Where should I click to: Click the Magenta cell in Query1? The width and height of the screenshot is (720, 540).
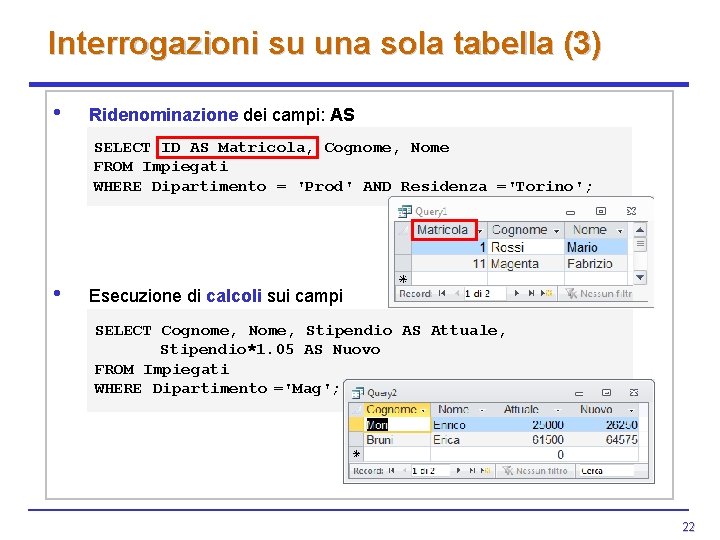525,264
